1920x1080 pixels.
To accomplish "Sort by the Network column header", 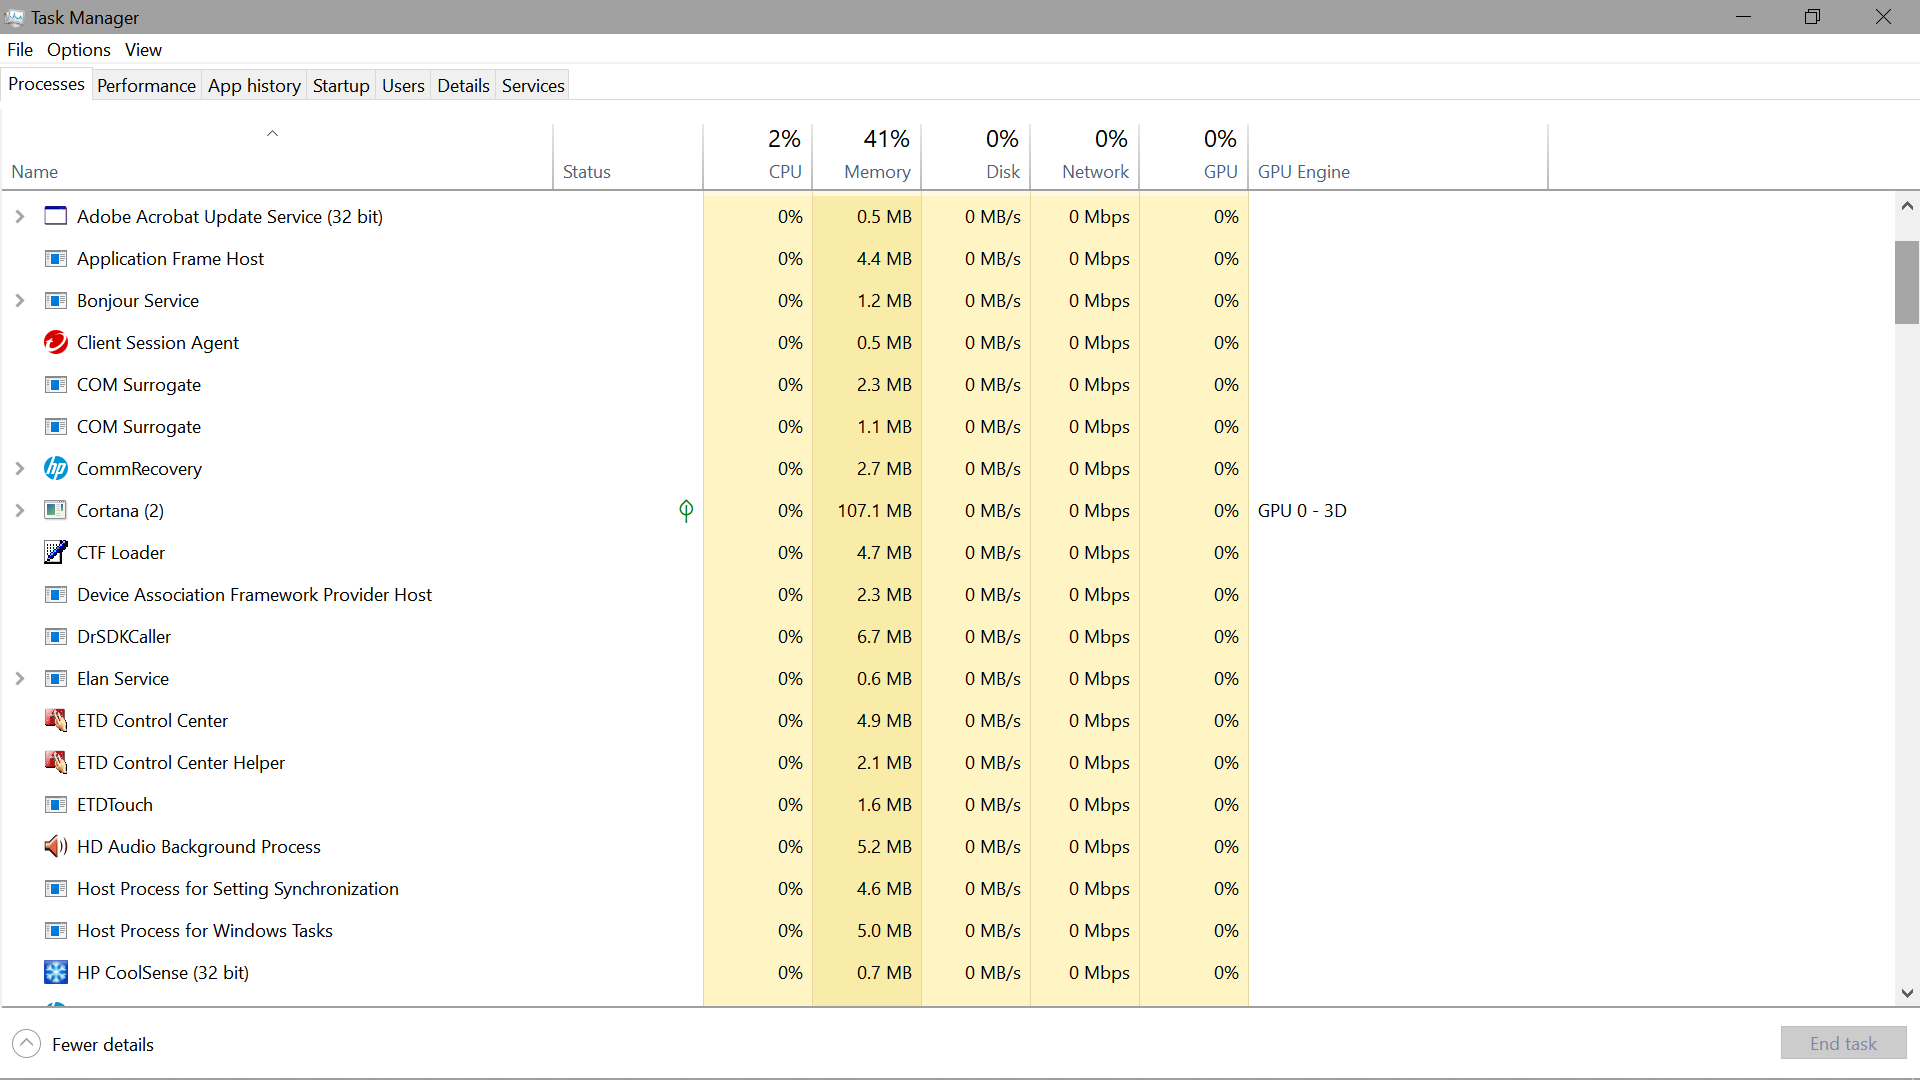I will point(1085,156).
